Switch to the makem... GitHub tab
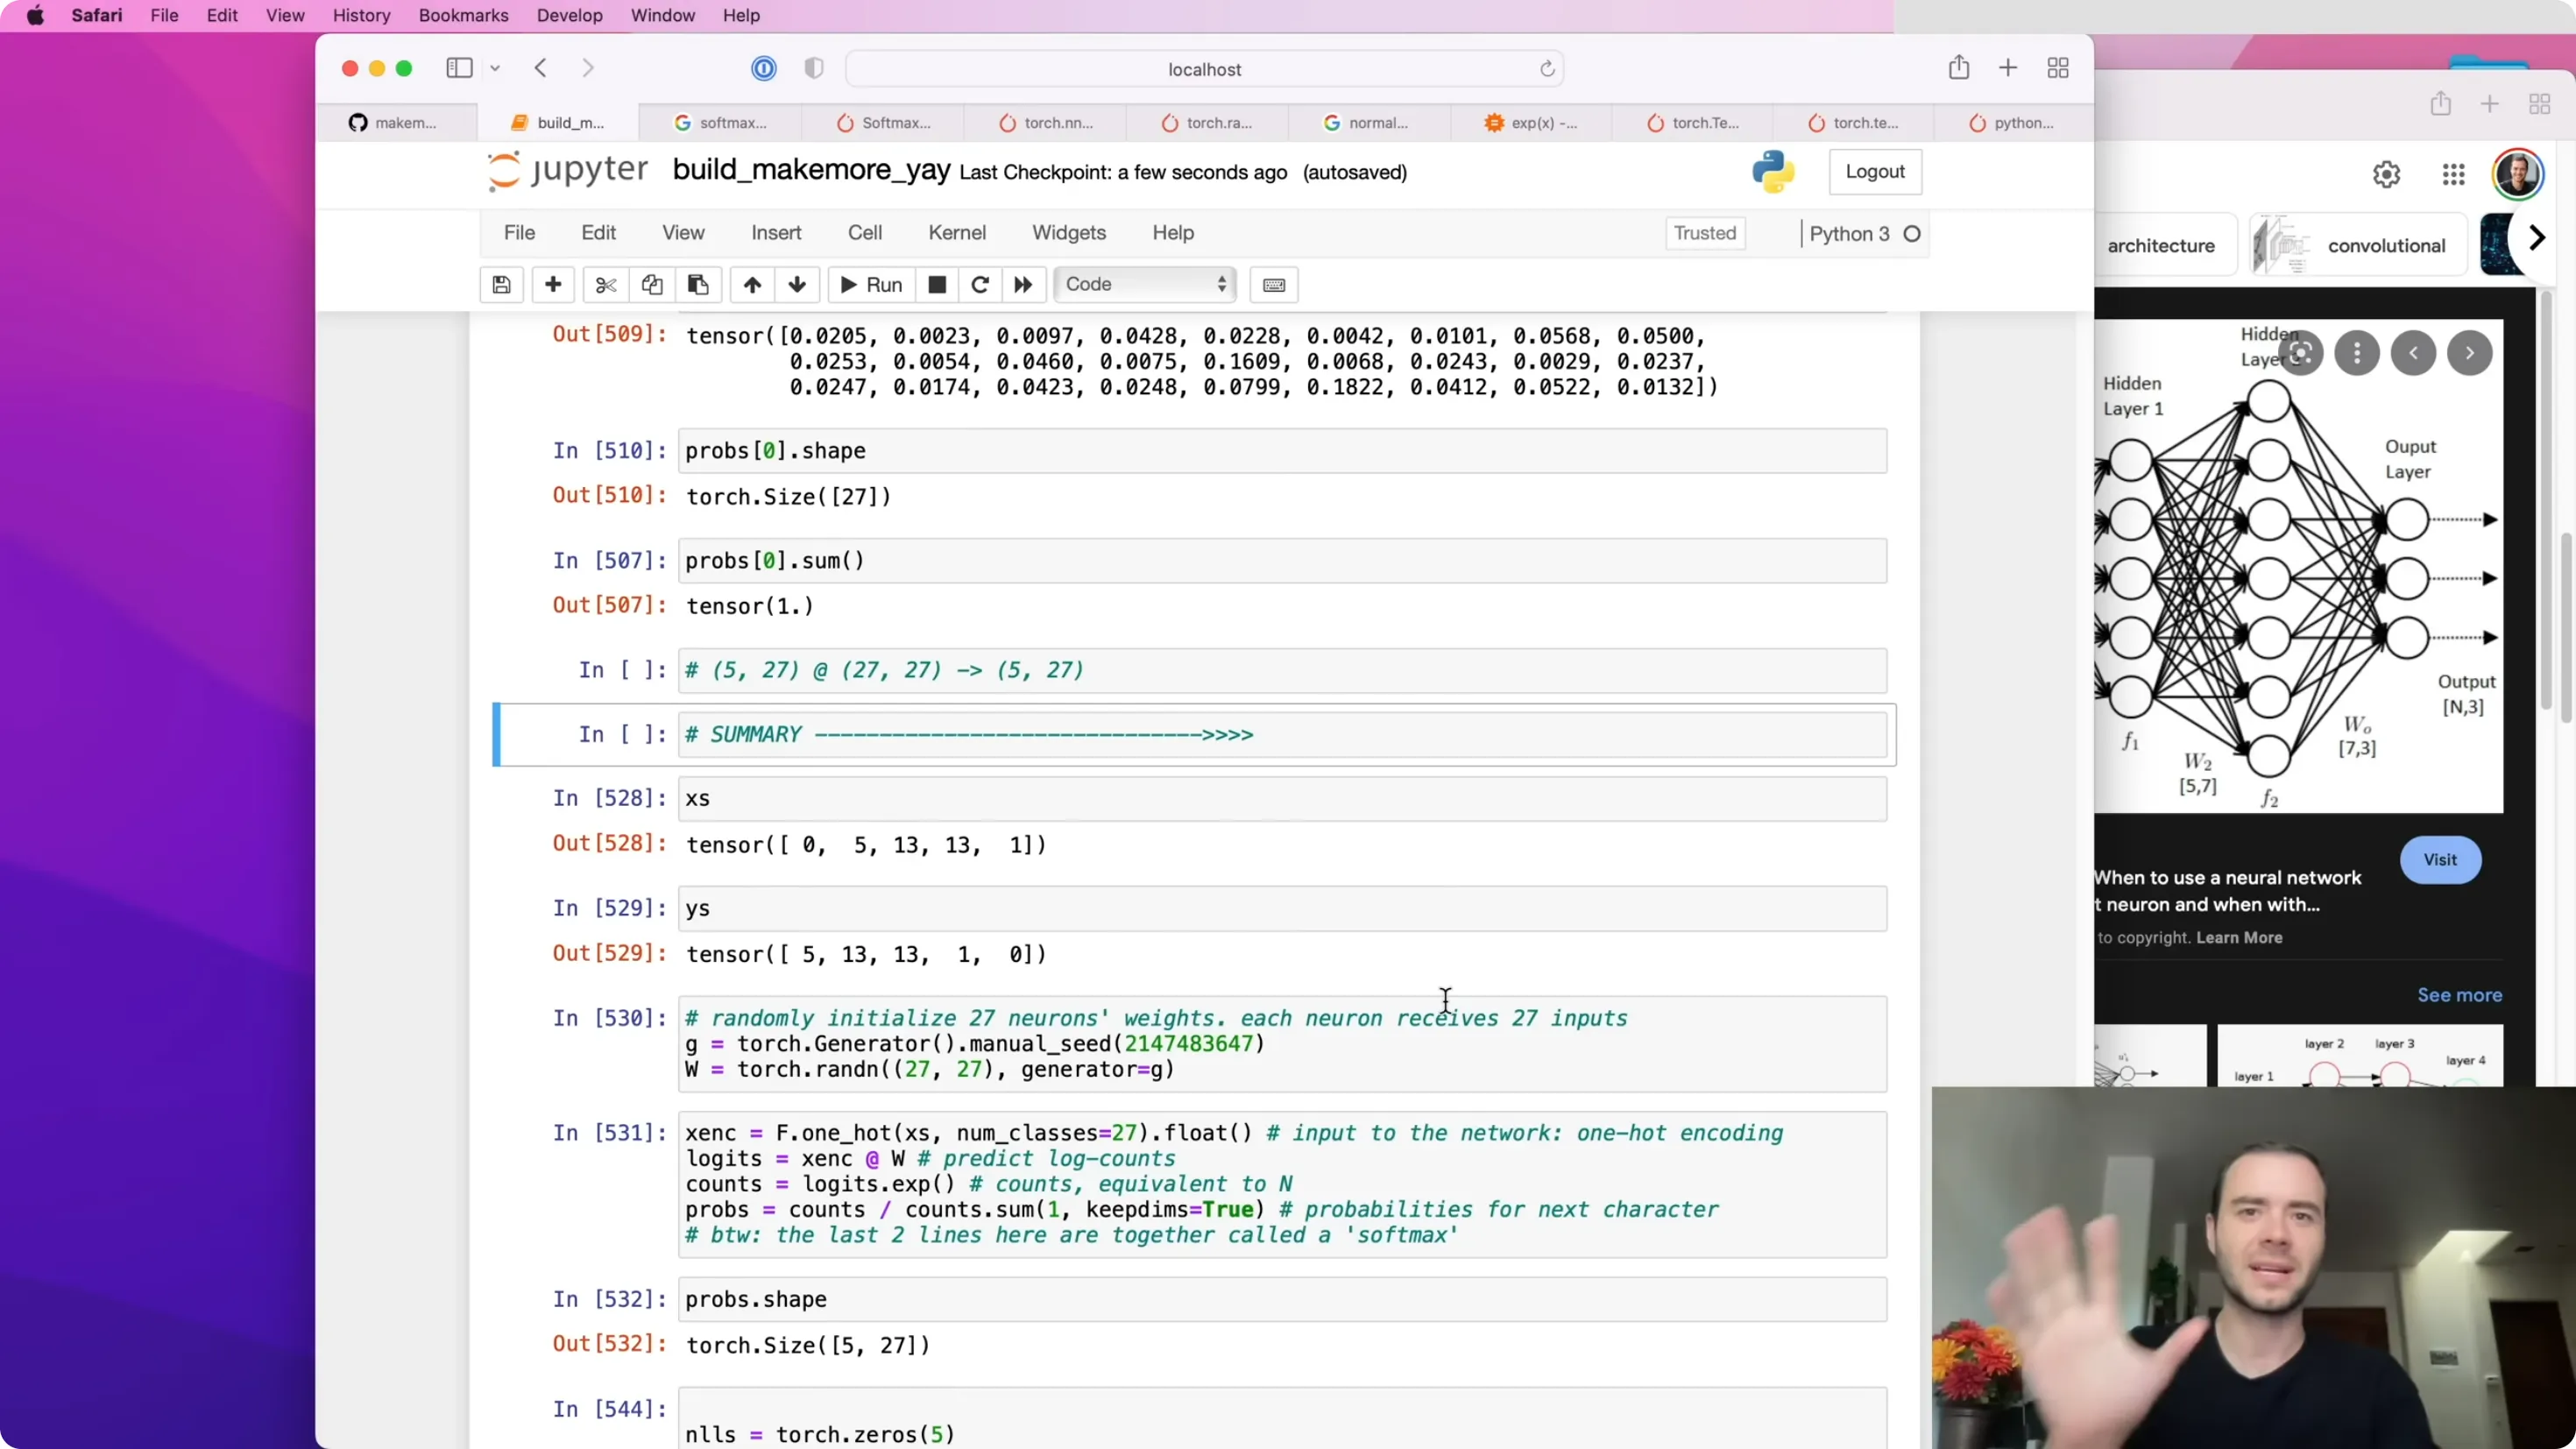 [396, 122]
